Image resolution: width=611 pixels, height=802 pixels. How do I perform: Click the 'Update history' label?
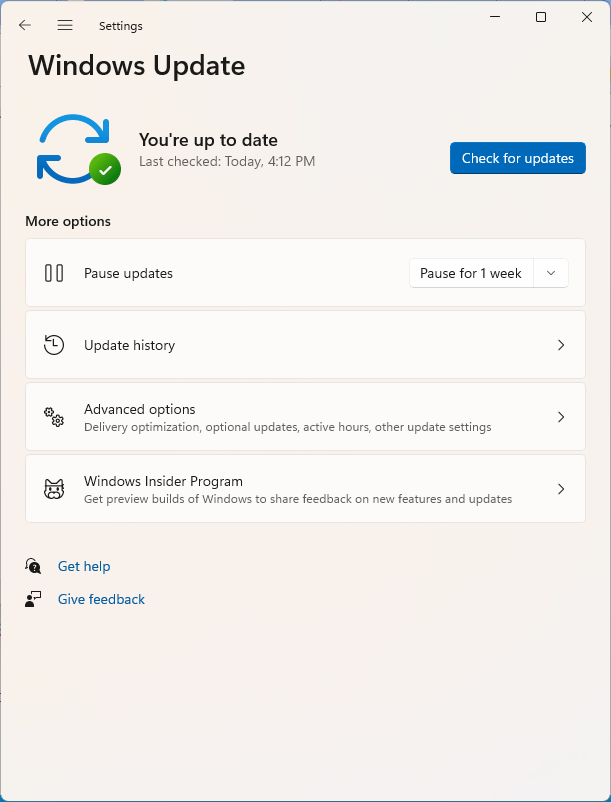coord(129,345)
